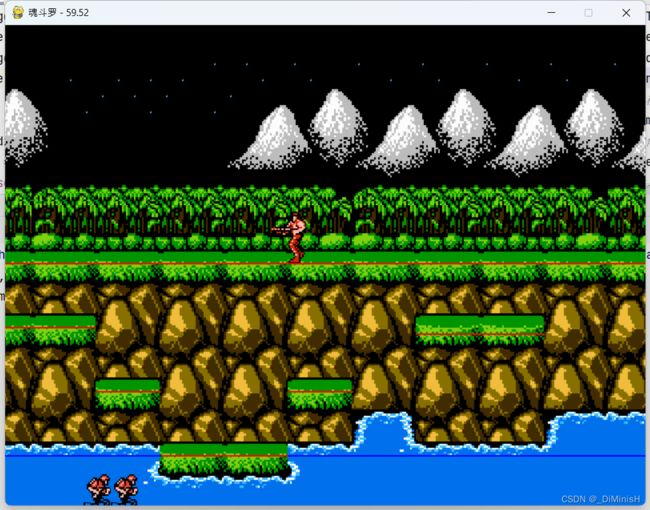Click the pygame app icon in title bar
Screen dimensions: 650x510
(x=18, y=12)
